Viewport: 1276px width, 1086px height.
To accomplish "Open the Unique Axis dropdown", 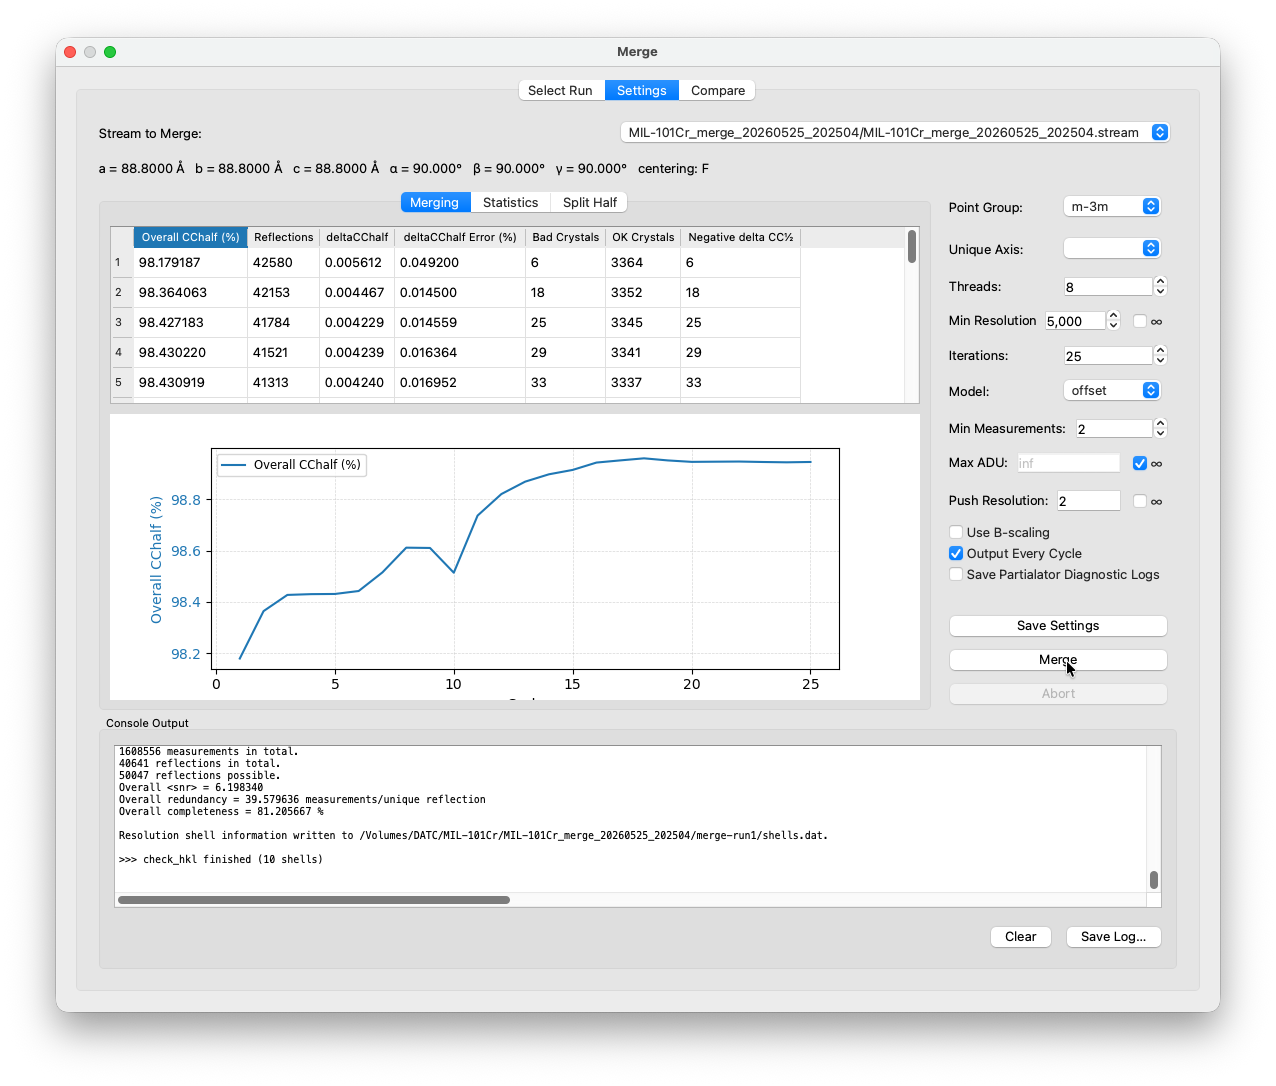I will point(1111,248).
